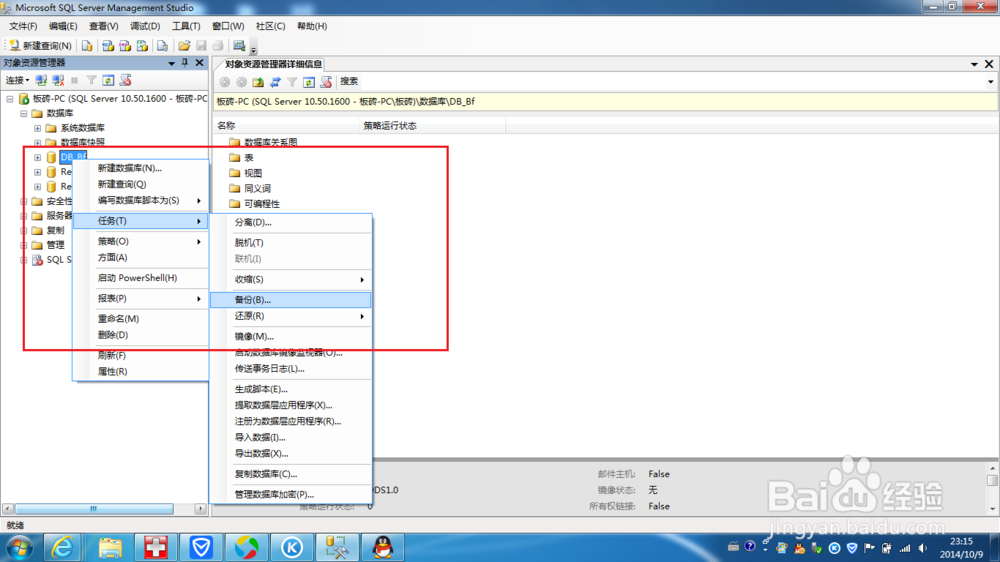
Task: Choose 脱机(T) in the tasks submenu
Action: pyautogui.click(x=291, y=243)
